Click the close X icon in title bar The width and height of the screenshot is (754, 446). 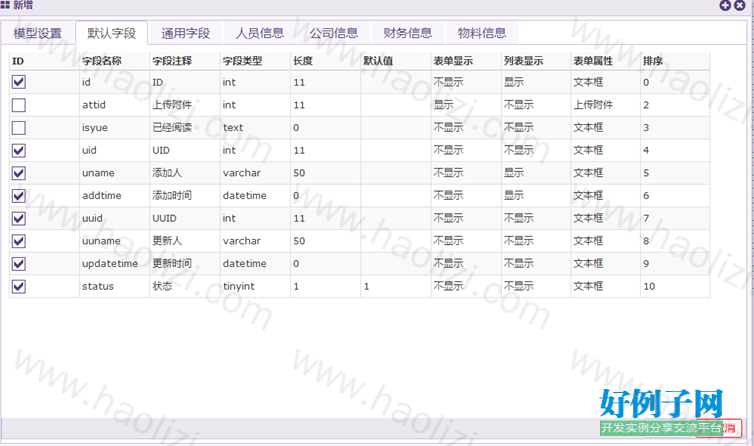click(x=740, y=5)
